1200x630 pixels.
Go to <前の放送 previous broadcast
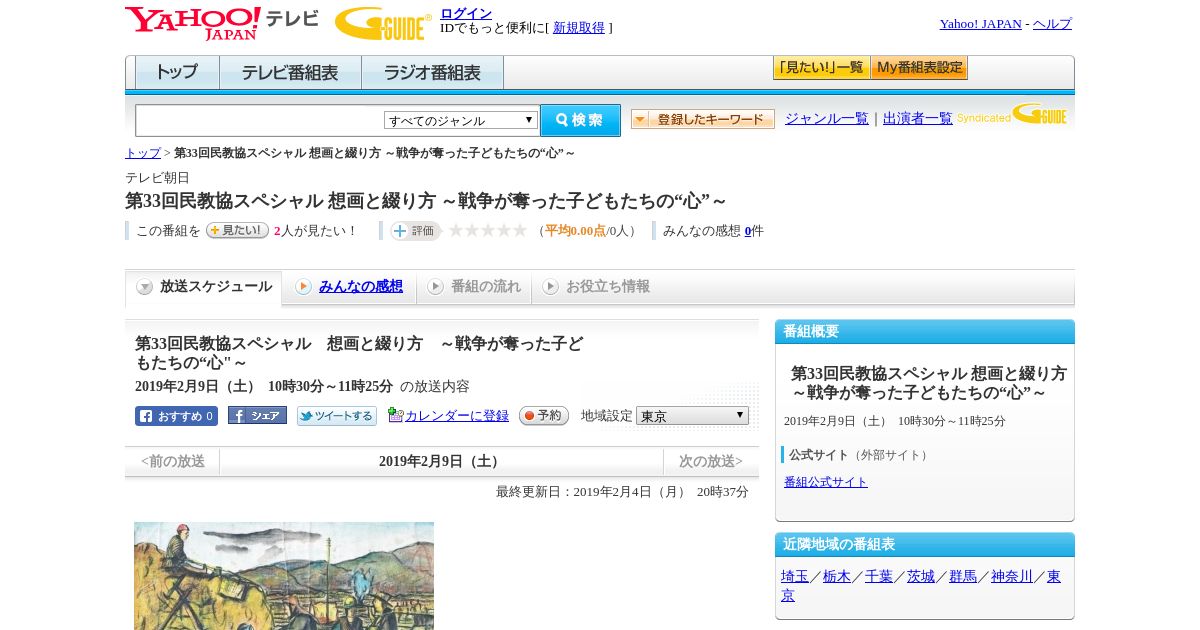[x=173, y=461]
